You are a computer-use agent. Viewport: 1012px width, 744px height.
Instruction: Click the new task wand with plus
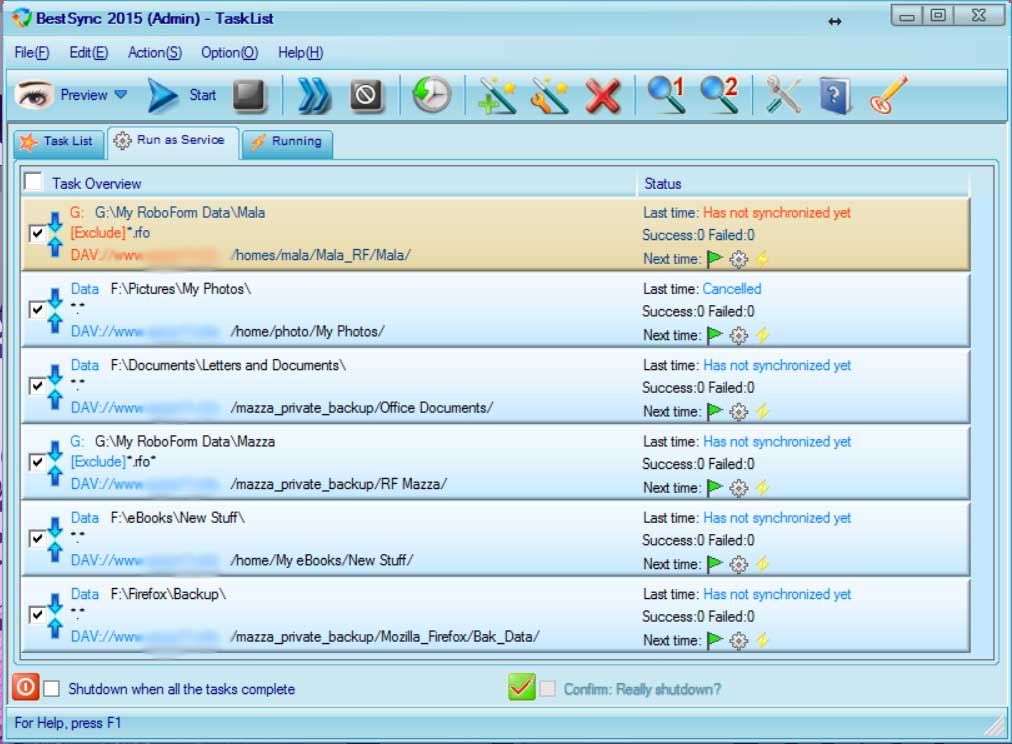pyautogui.click(x=498, y=96)
